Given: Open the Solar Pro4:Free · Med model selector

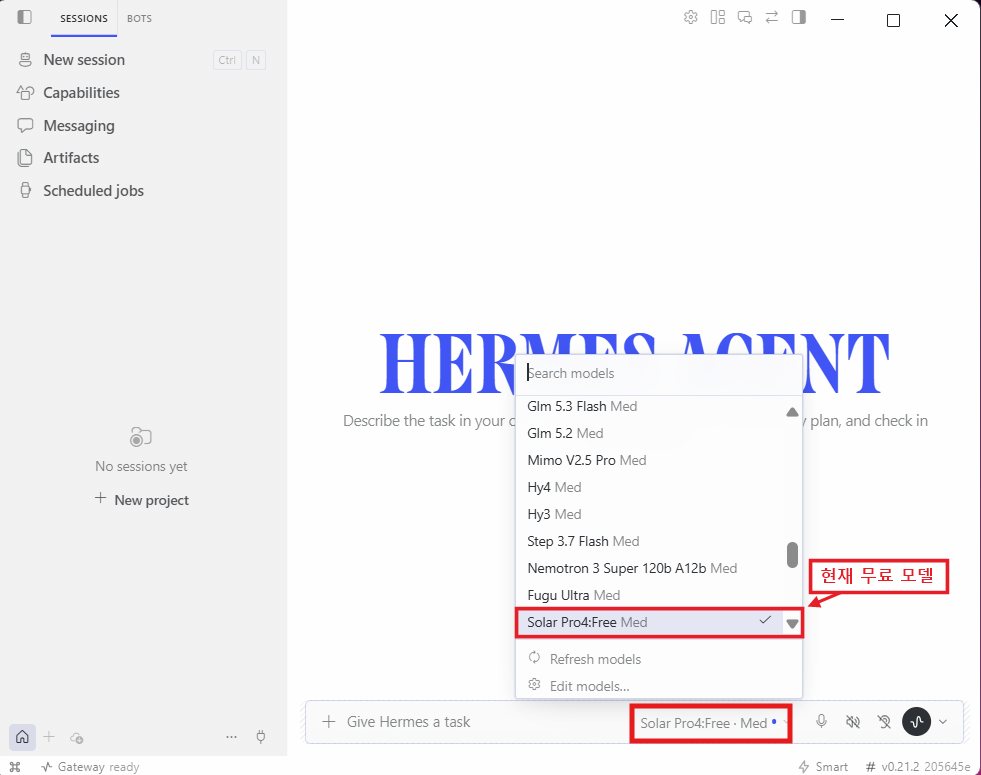Looking at the screenshot, I should point(711,723).
